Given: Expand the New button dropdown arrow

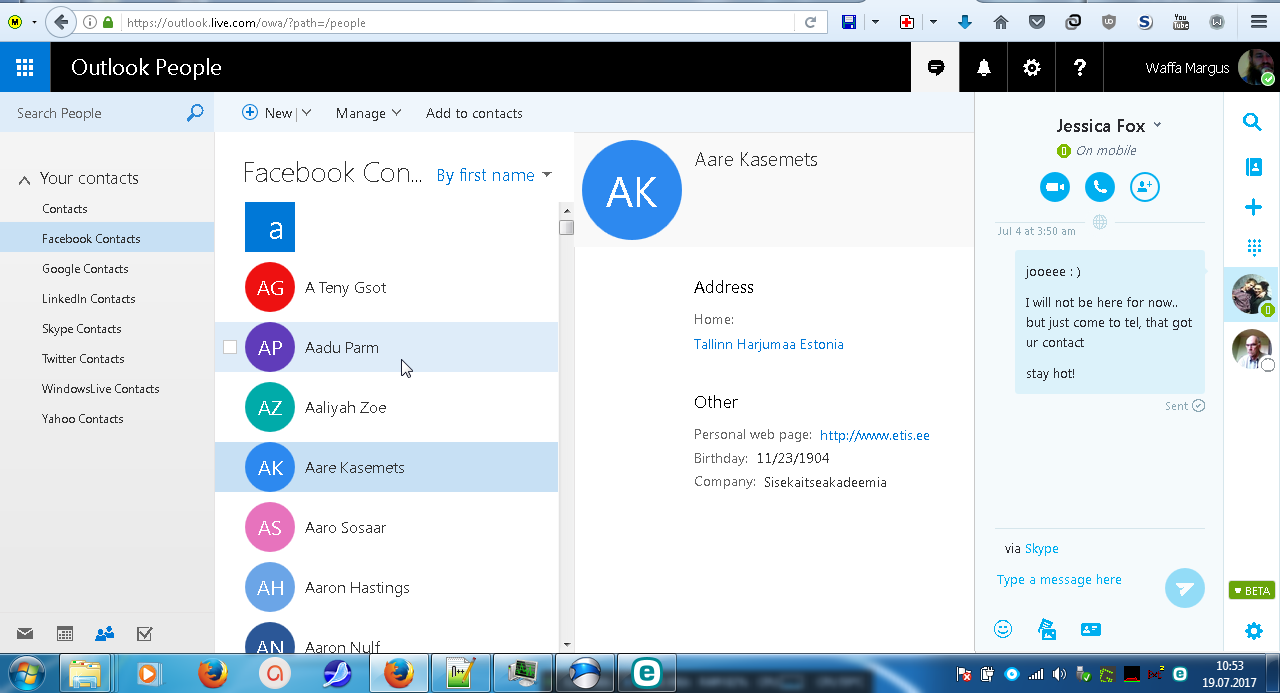Looking at the screenshot, I should tap(306, 113).
